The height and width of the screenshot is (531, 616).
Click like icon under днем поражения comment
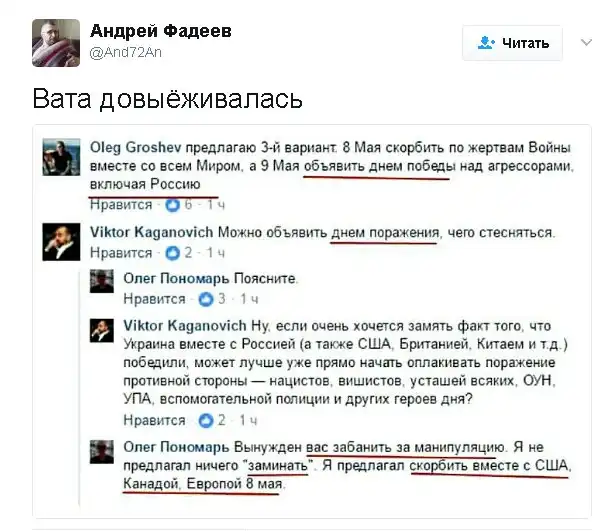coord(172,253)
